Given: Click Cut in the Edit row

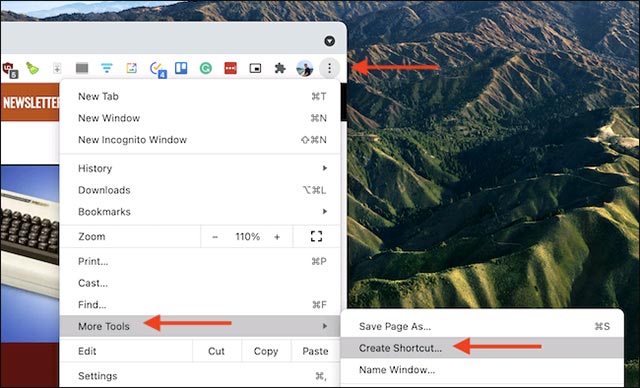Looking at the screenshot, I should click(x=217, y=351).
